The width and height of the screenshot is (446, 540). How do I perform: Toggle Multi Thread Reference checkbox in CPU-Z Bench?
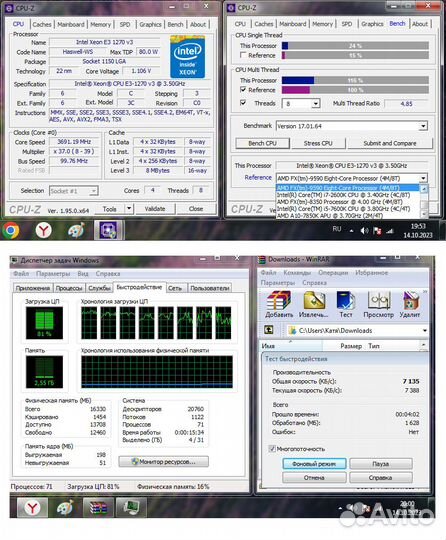tap(243, 90)
